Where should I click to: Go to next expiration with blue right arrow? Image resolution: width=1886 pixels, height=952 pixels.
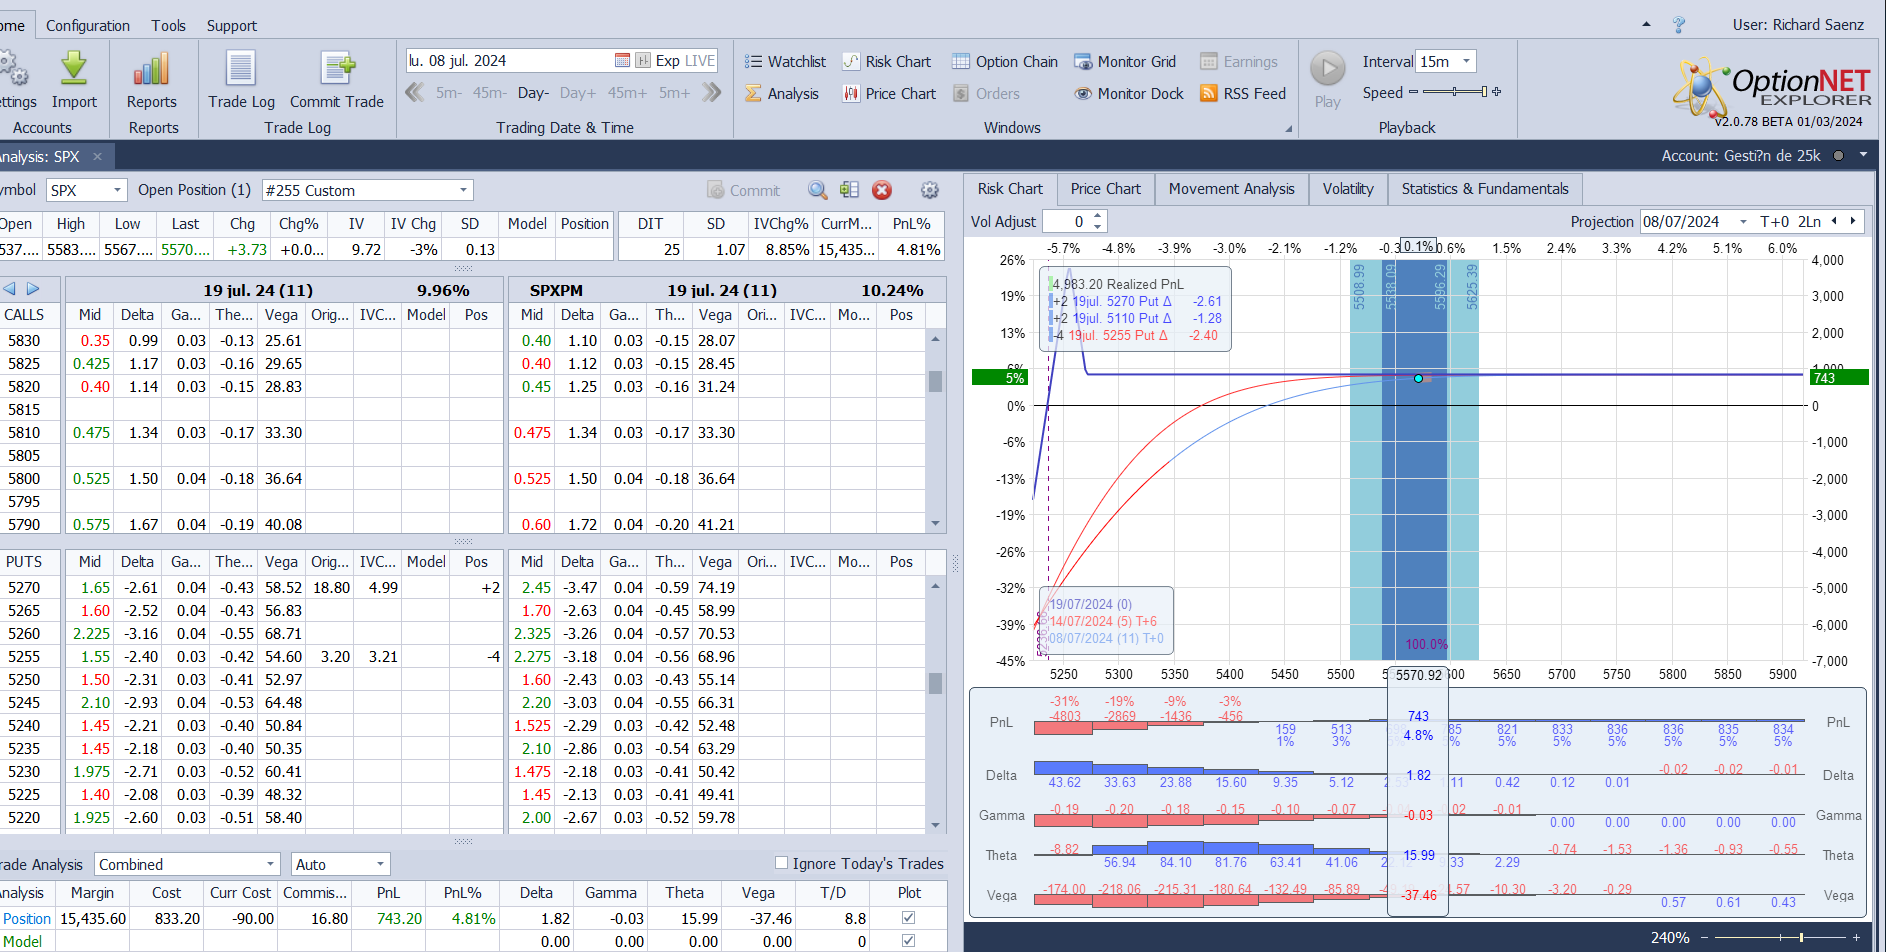pyautogui.click(x=33, y=289)
